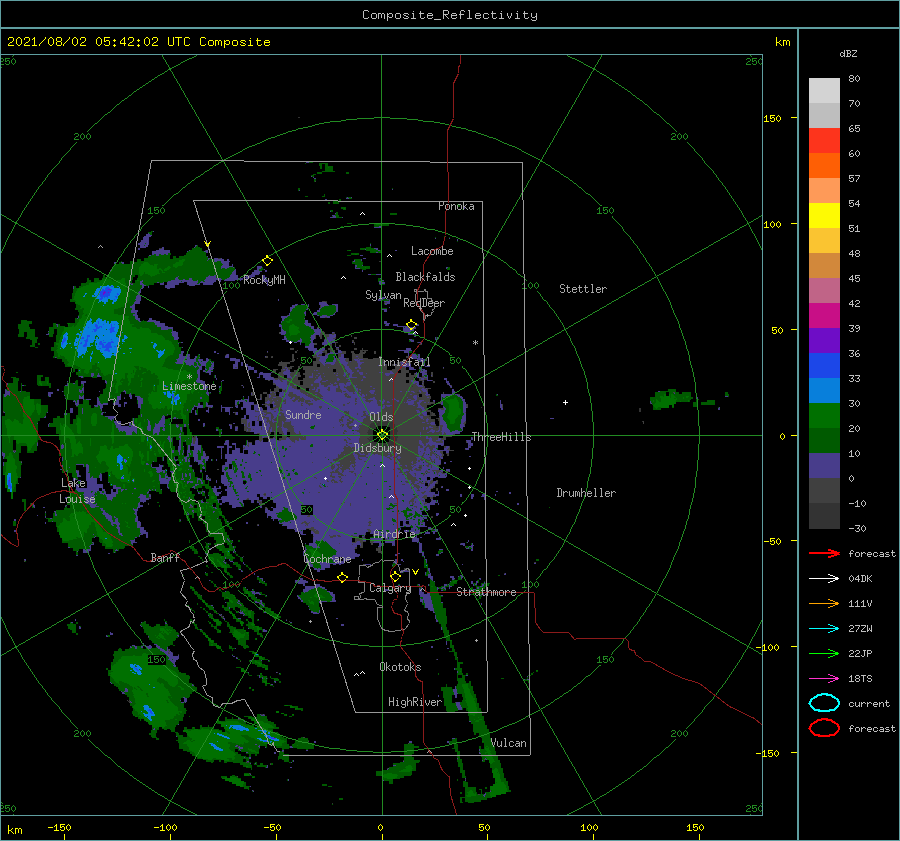Click the yellow diamond marker above Calgary label
This screenshot has height=841, width=900.
395,576
